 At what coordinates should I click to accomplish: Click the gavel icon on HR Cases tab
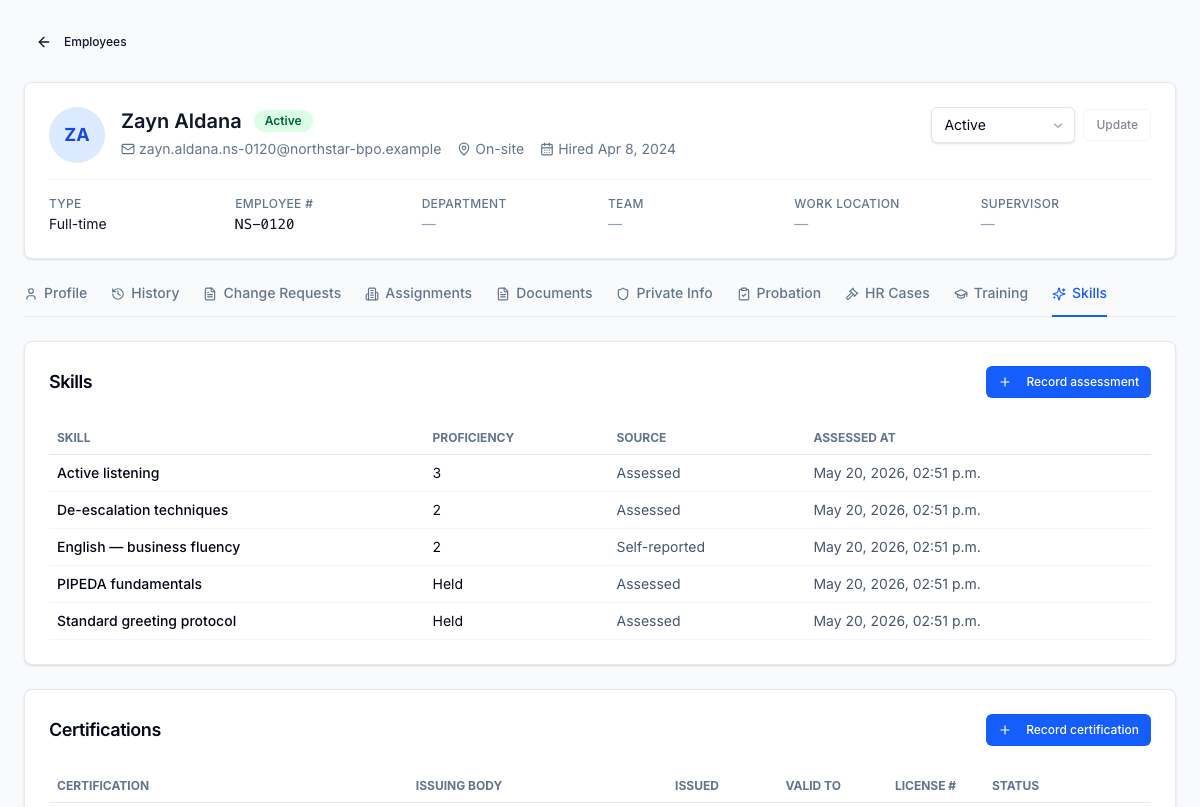tap(852, 294)
